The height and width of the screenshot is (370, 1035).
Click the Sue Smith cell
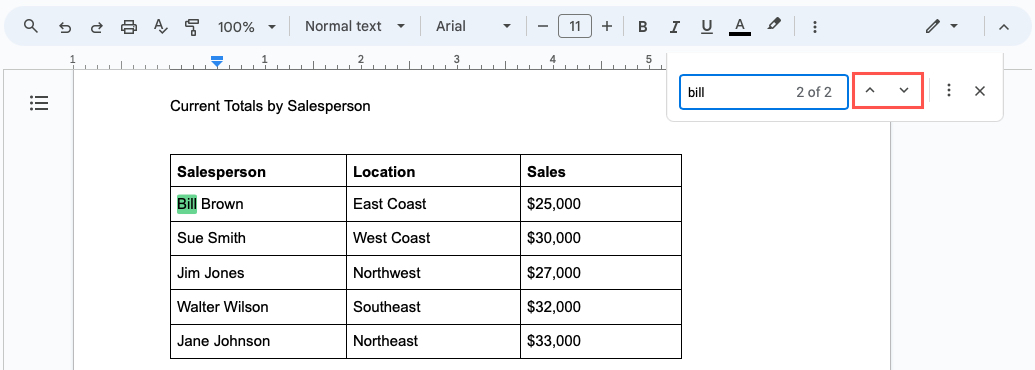click(258, 239)
